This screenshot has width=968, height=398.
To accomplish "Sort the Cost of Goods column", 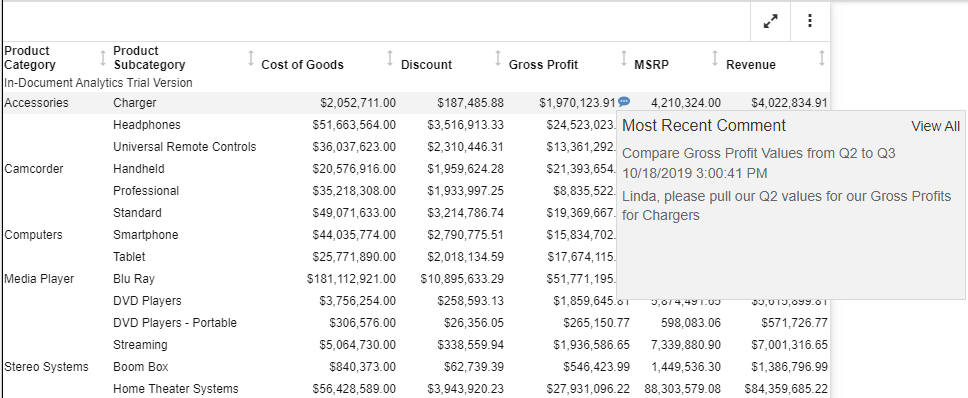I will point(390,59).
